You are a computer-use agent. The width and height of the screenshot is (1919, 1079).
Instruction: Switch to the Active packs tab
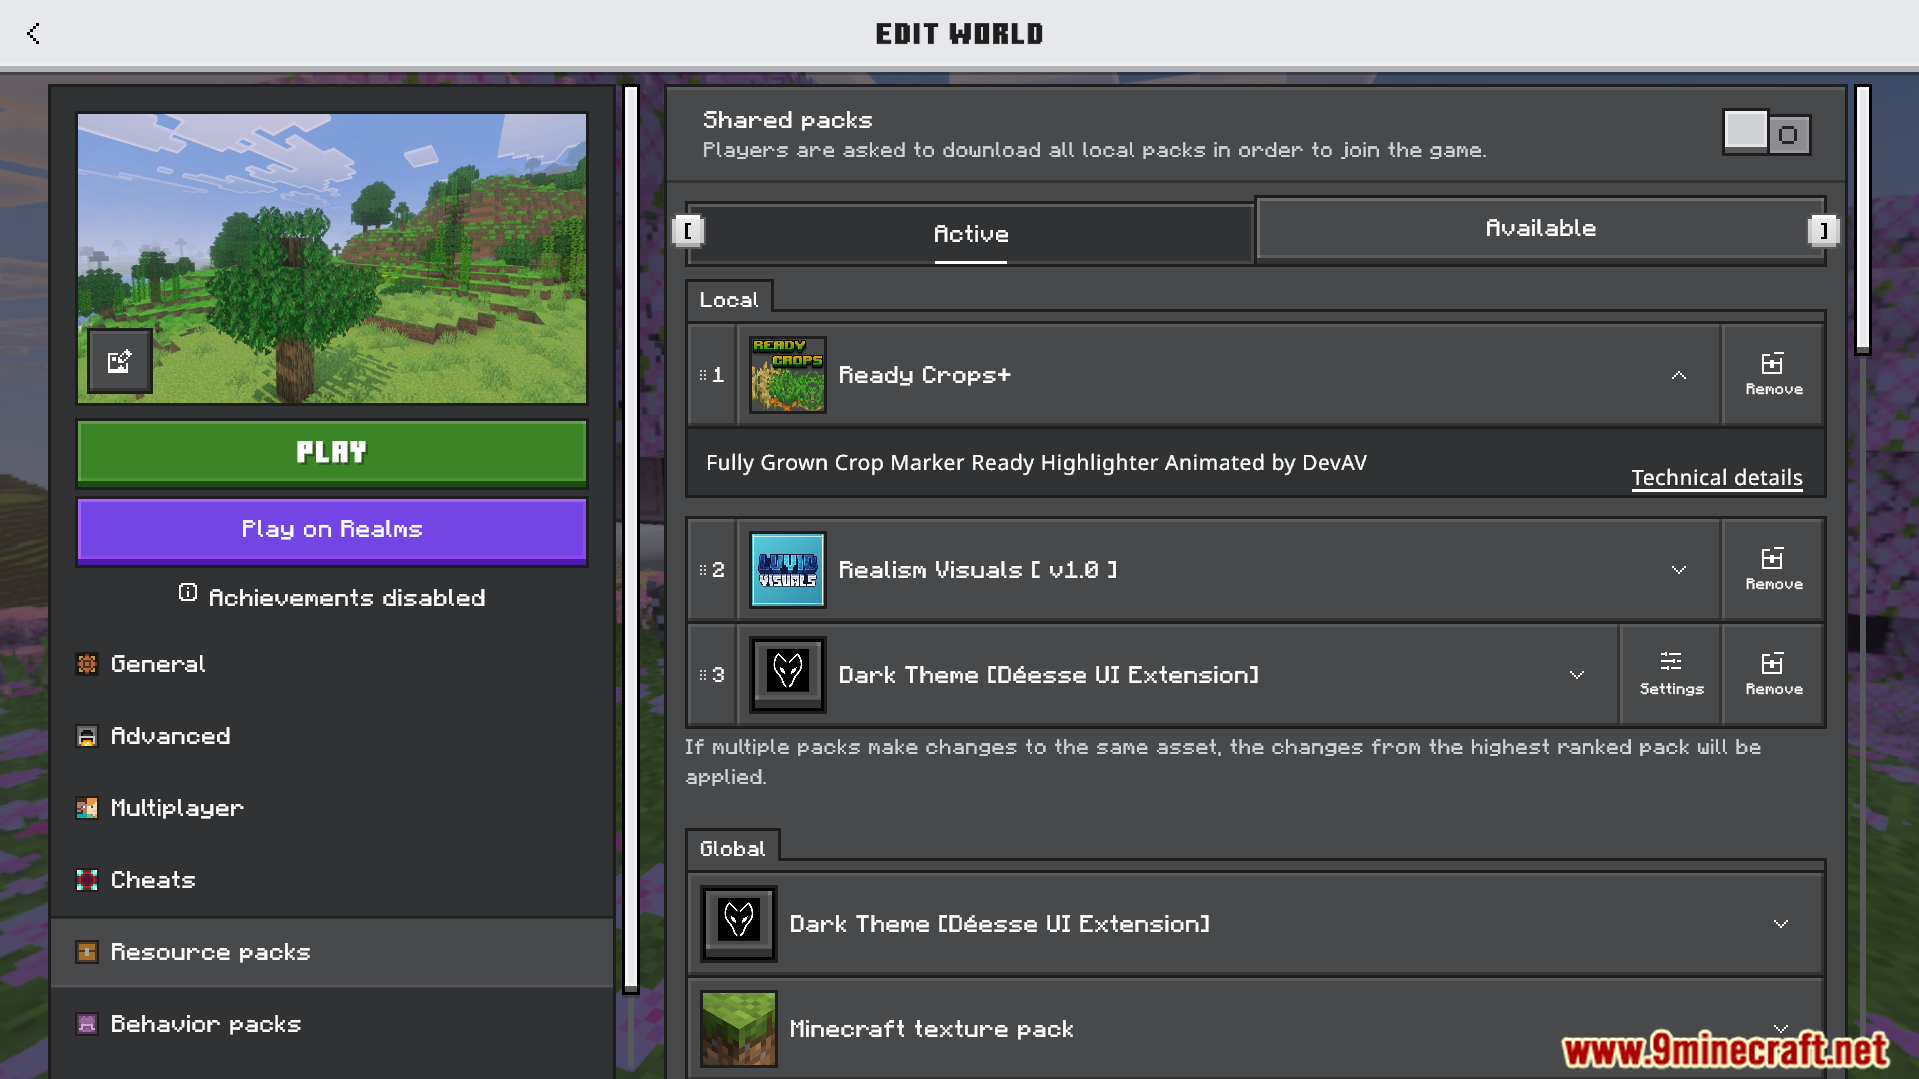(x=971, y=234)
